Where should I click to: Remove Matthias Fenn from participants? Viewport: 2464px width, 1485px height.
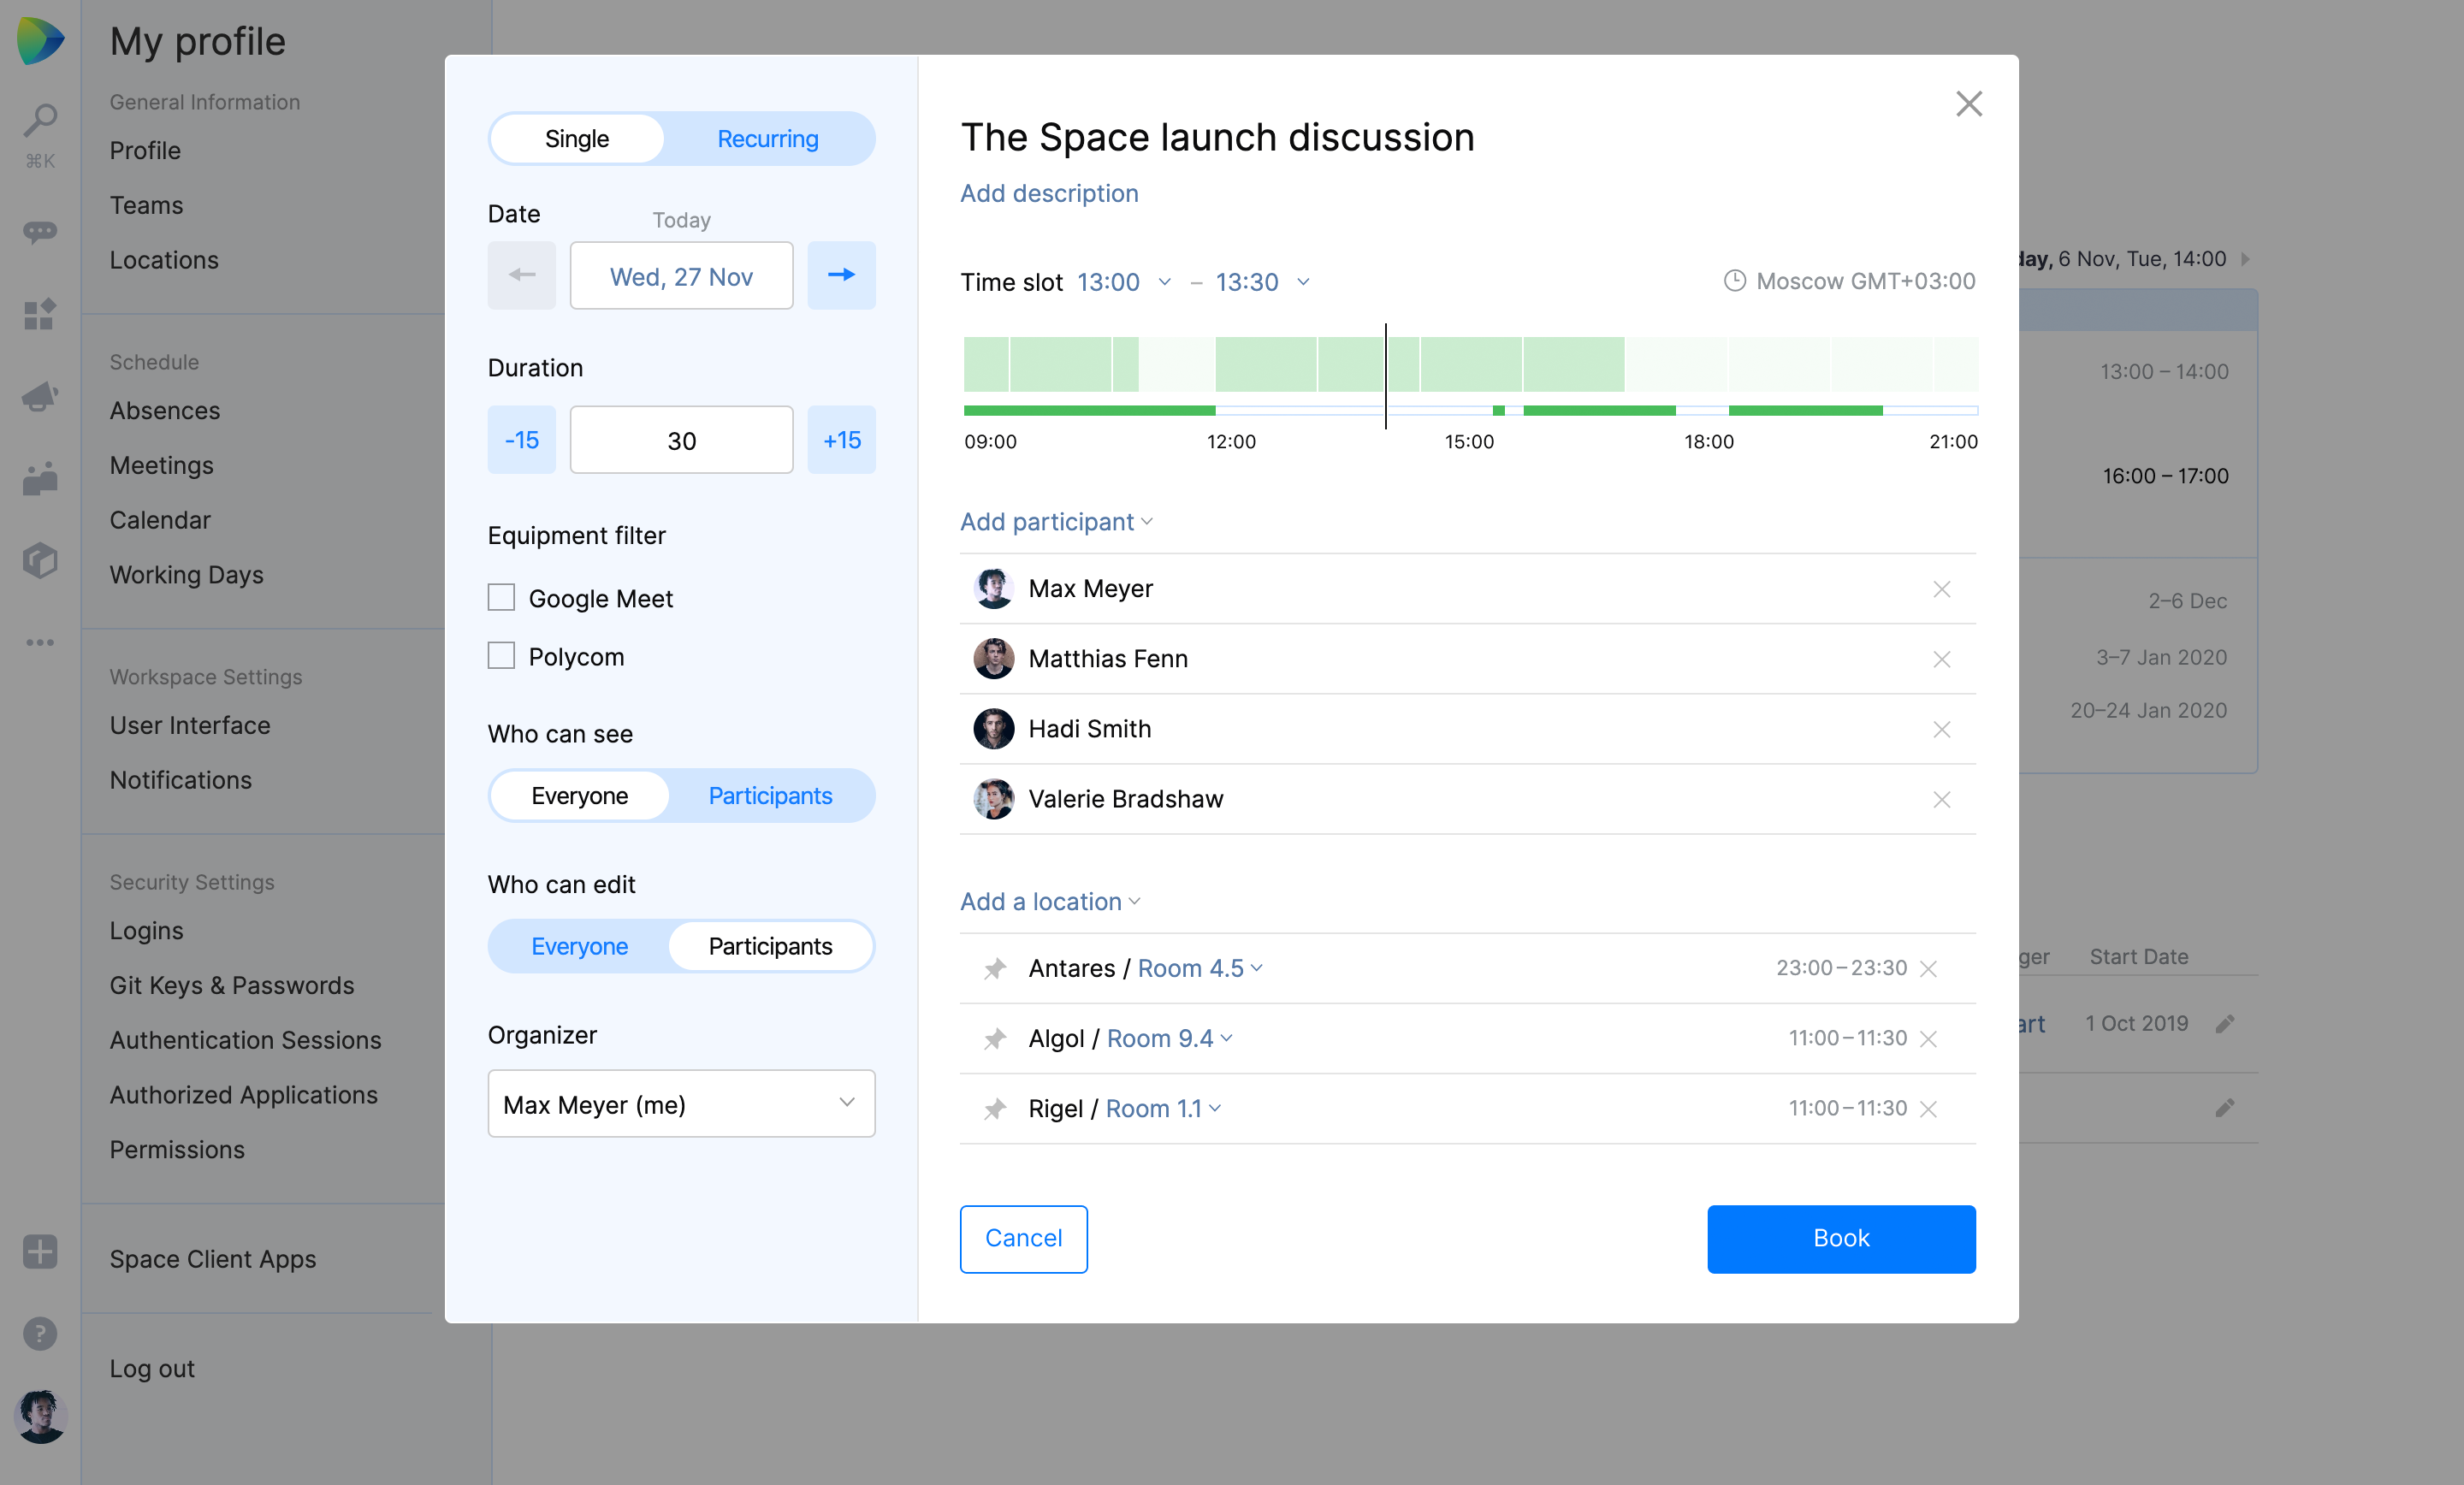tap(1941, 659)
